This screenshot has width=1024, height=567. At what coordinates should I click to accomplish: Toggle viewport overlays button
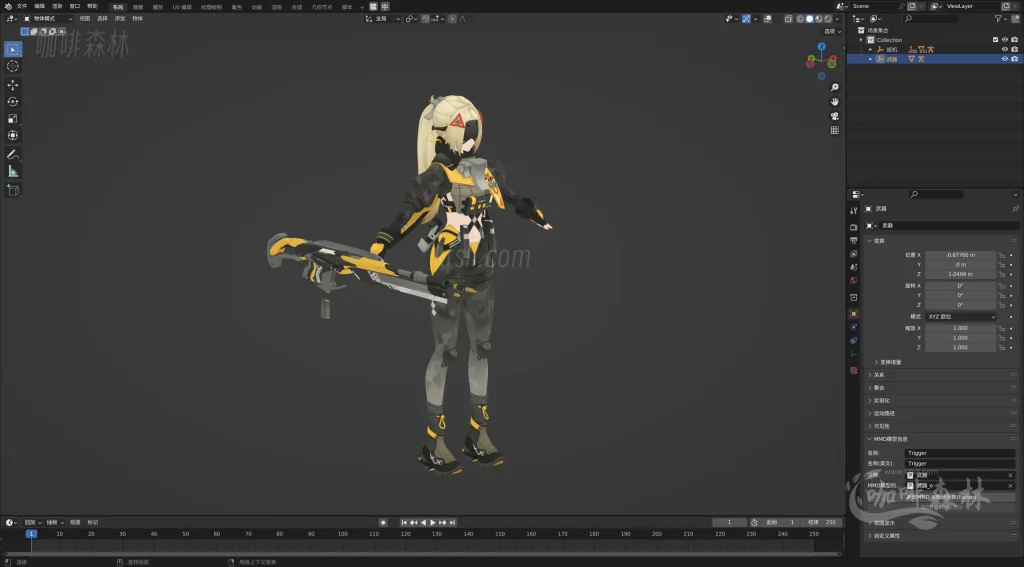click(x=767, y=19)
